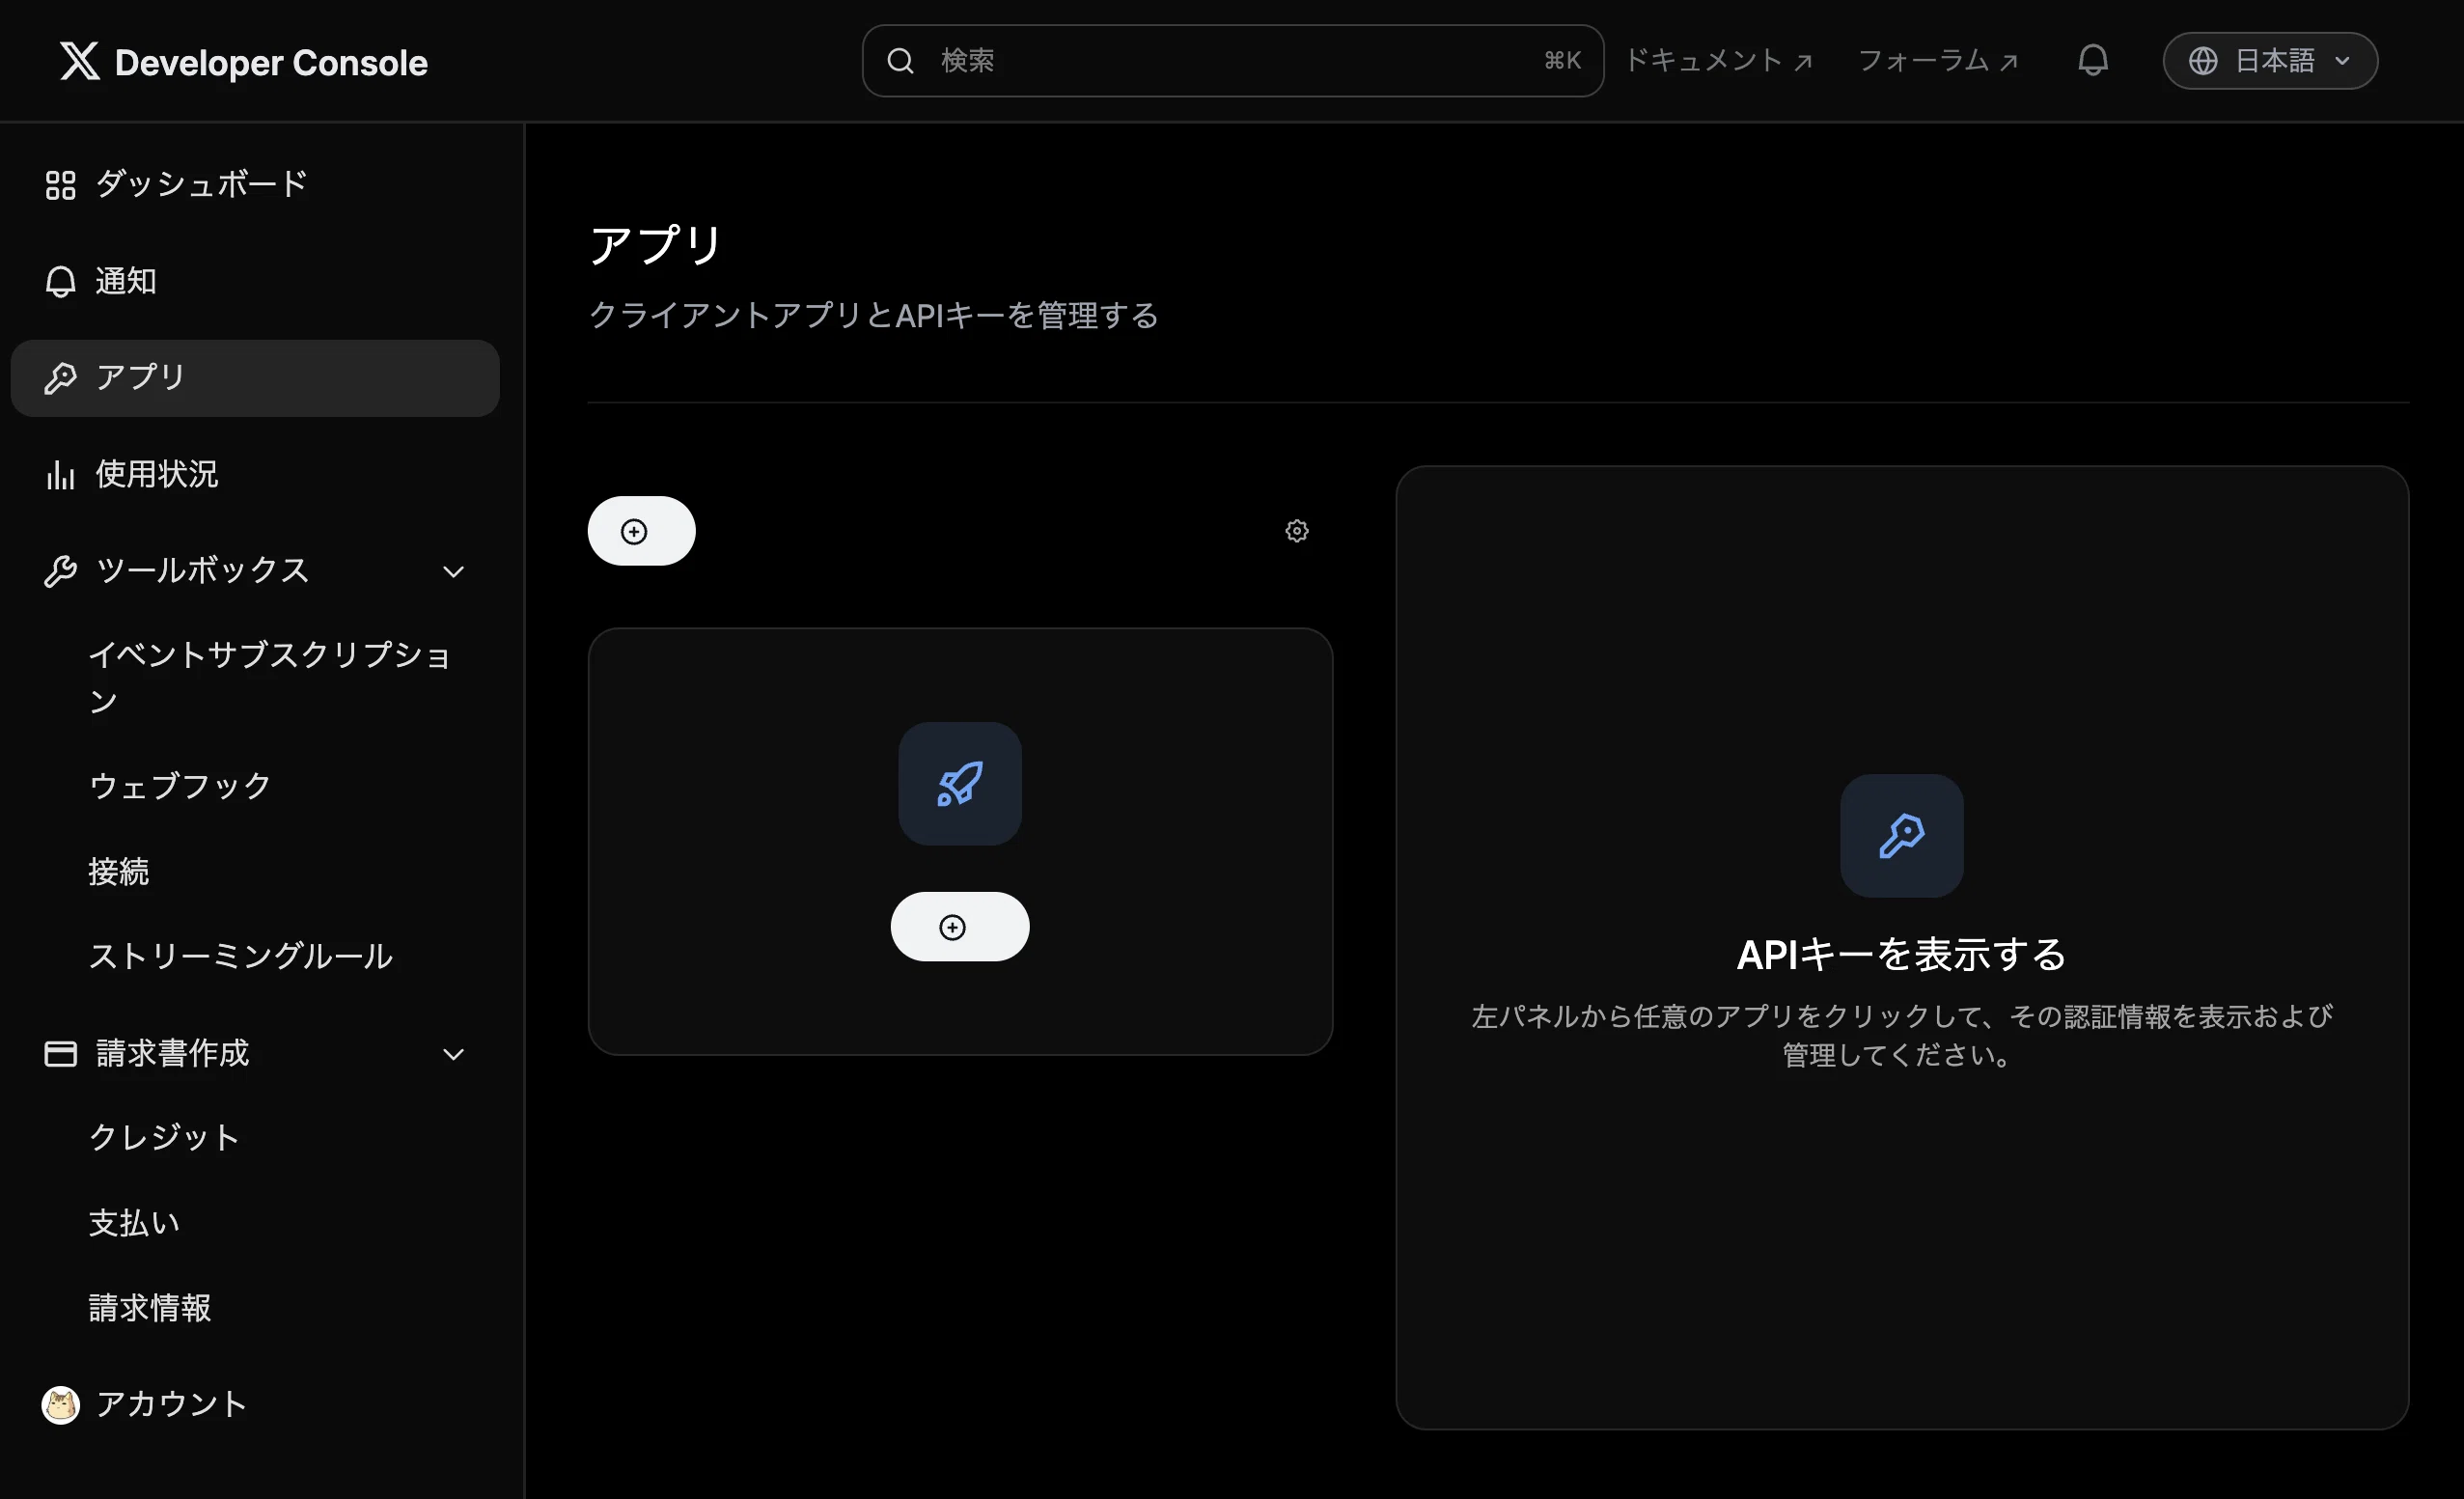Image resolution: width=2464 pixels, height=1499 pixels.
Task: Click the plus button above the apps card
Action: coord(641,531)
